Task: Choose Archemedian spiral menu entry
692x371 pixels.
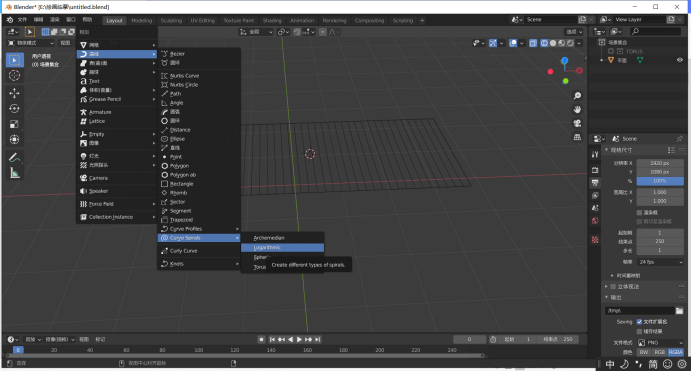Action: (282, 238)
